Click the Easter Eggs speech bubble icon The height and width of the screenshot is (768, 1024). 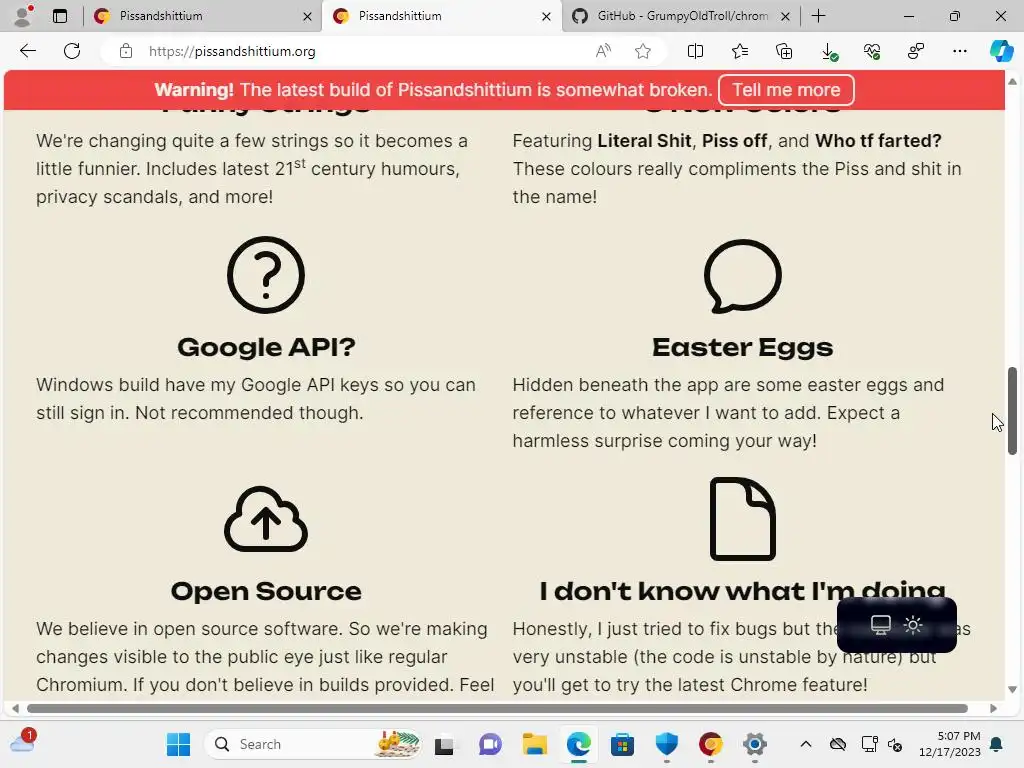[743, 276]
